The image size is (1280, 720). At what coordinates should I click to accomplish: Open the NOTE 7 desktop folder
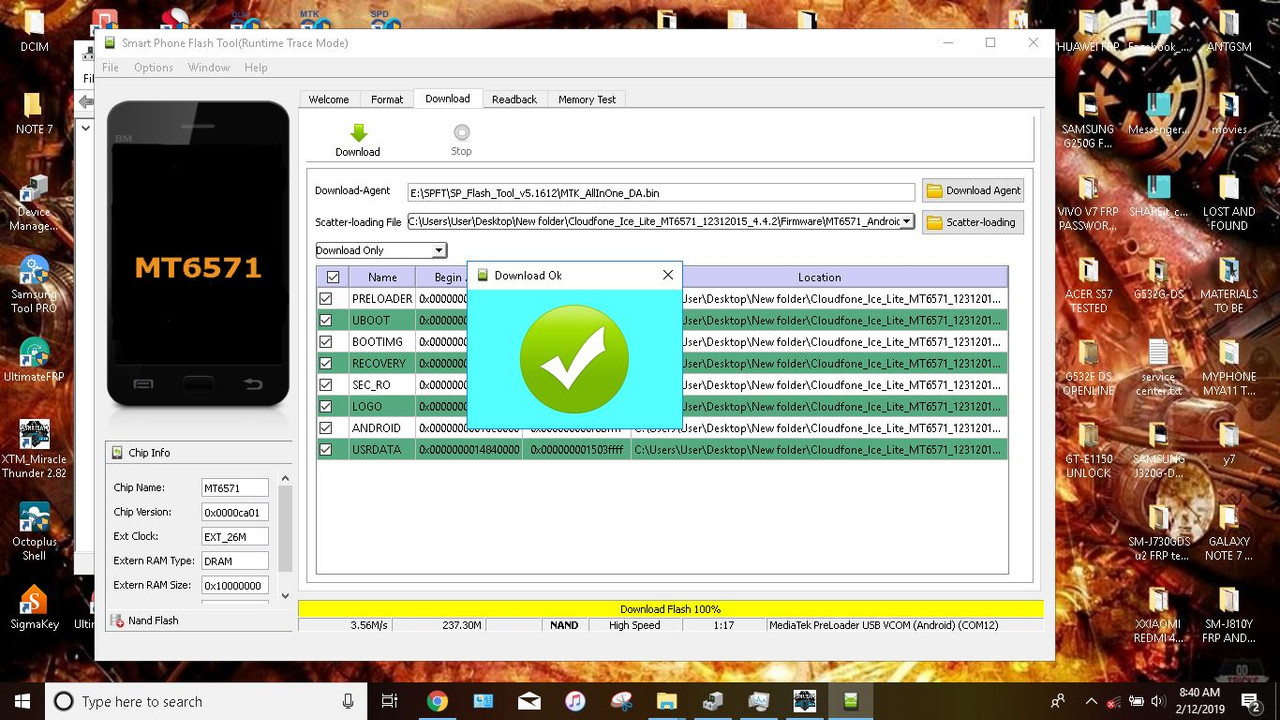coord(34,113)
